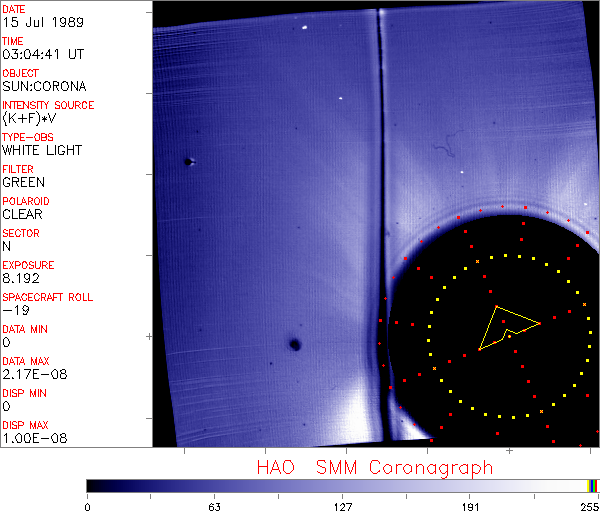The height and width of the screenshot is (512, 600).
Task: Click the 127 tick label under color bar
Action: tap(342, 505)
